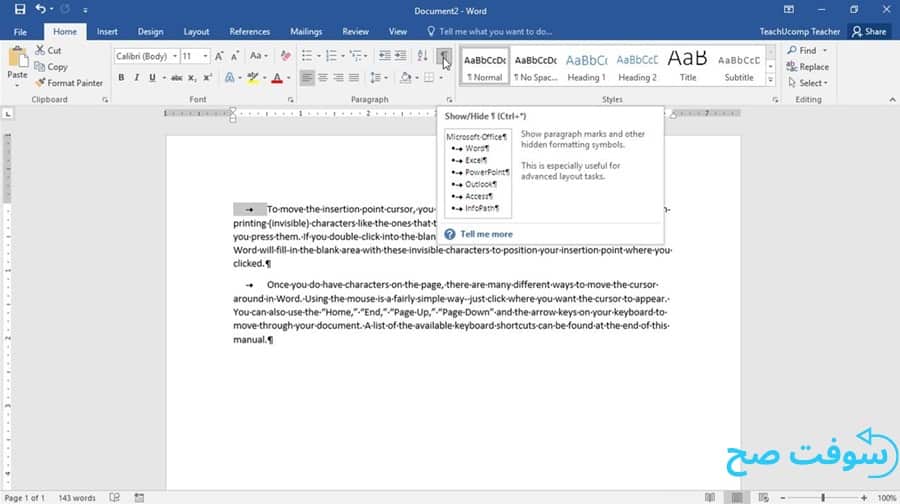
Task: Switch to the Design tab
Action: pos(150,32)
